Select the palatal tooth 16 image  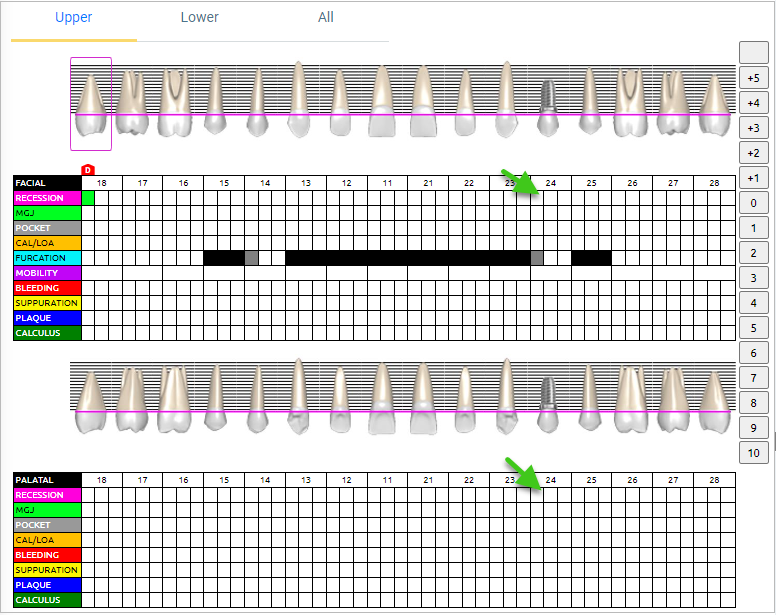[174, 399]
